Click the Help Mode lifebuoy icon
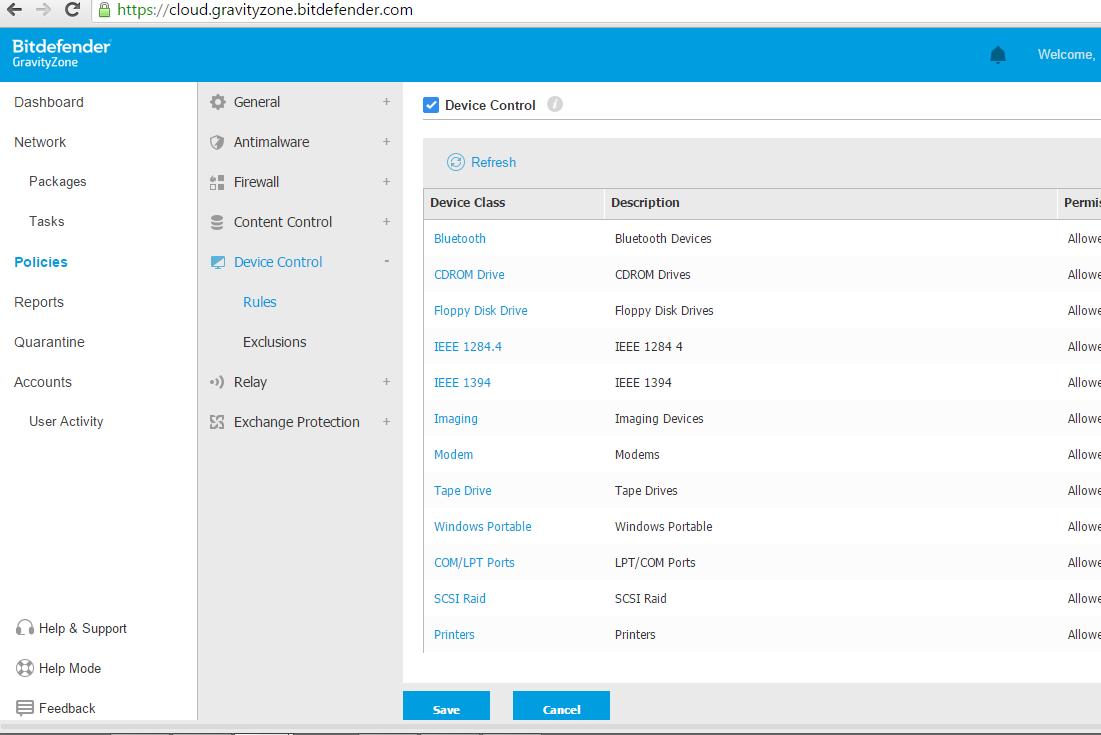Image resolution: width=1101 pixels, height=735 pixels. coord(25,668)
